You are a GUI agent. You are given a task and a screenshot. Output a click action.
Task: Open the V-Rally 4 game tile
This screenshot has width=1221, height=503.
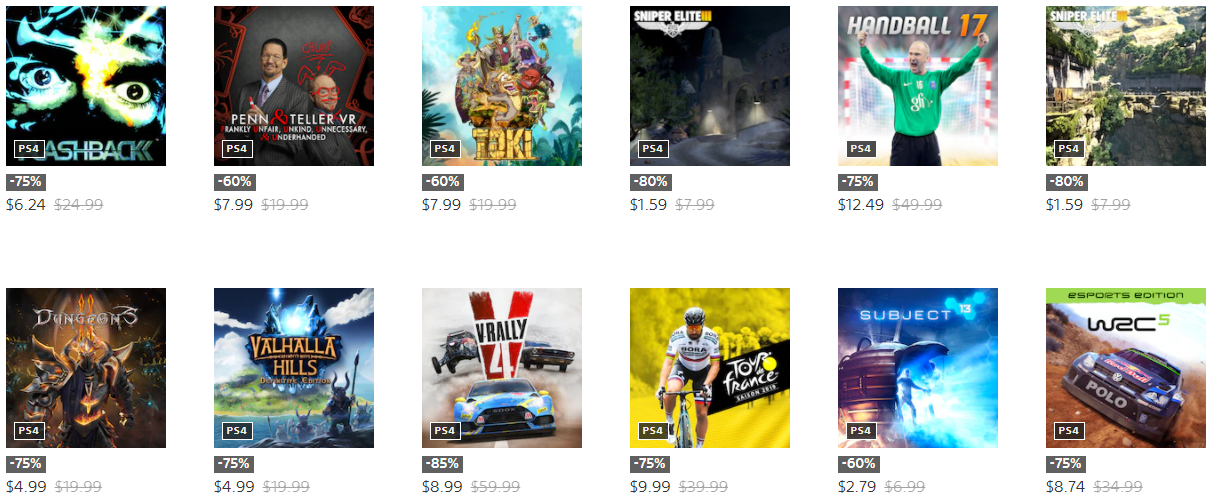pos(502,368)
